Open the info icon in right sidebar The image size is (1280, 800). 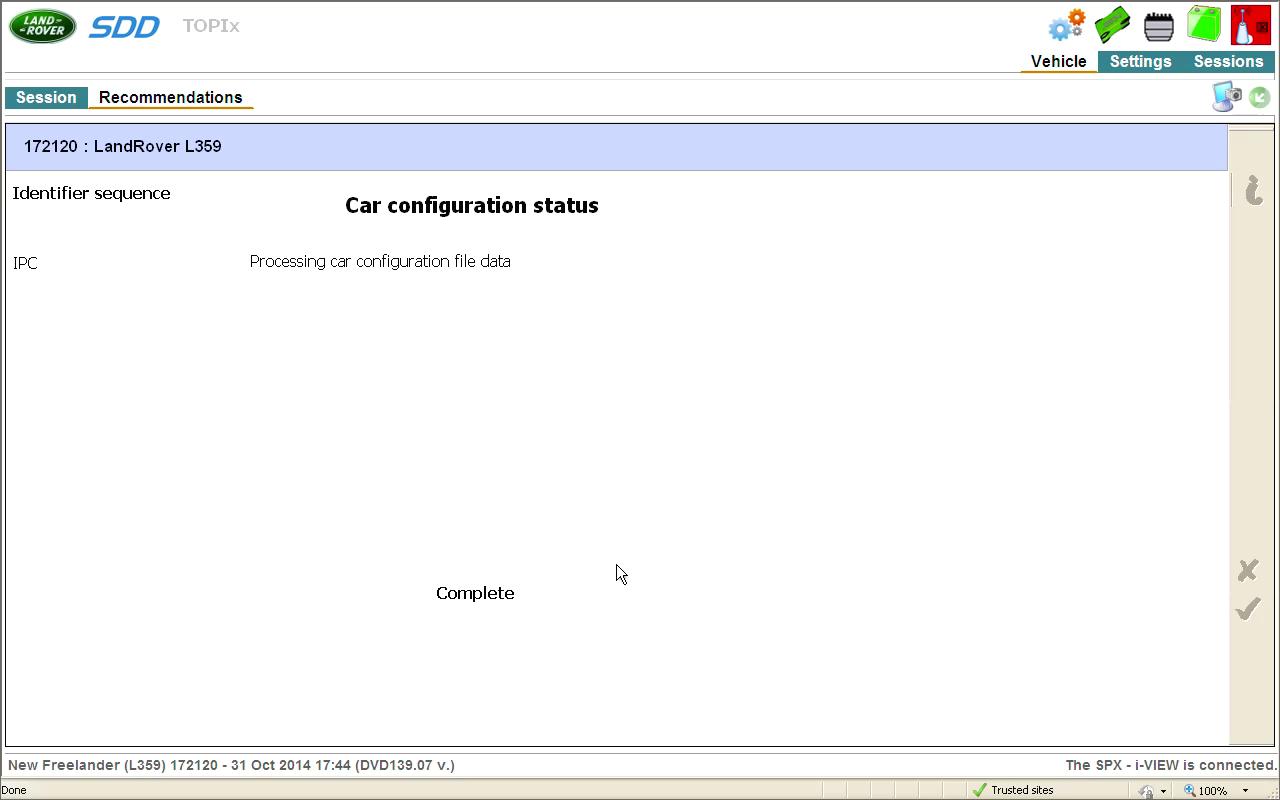(x=1253, y=189)
